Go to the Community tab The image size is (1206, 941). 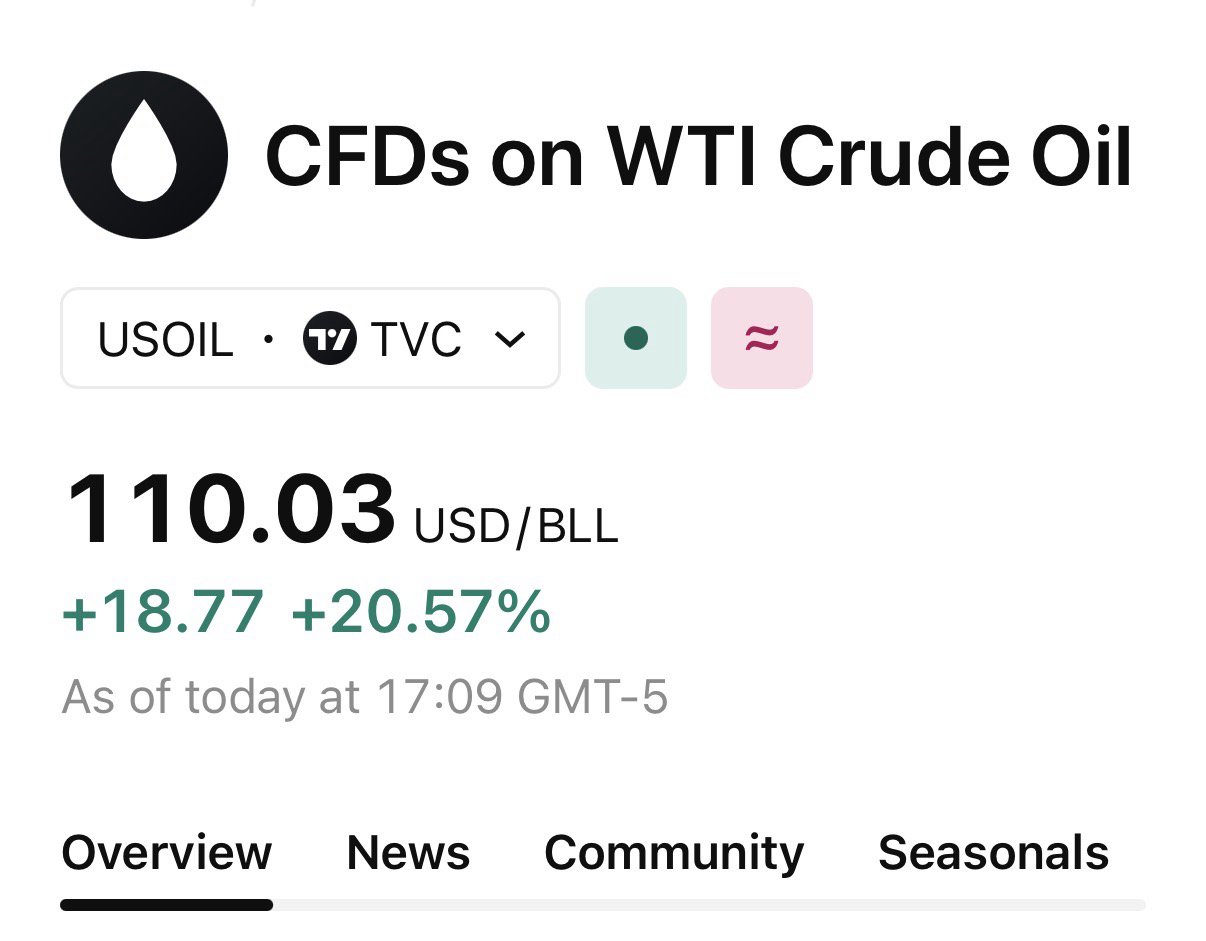pos(674,853)
